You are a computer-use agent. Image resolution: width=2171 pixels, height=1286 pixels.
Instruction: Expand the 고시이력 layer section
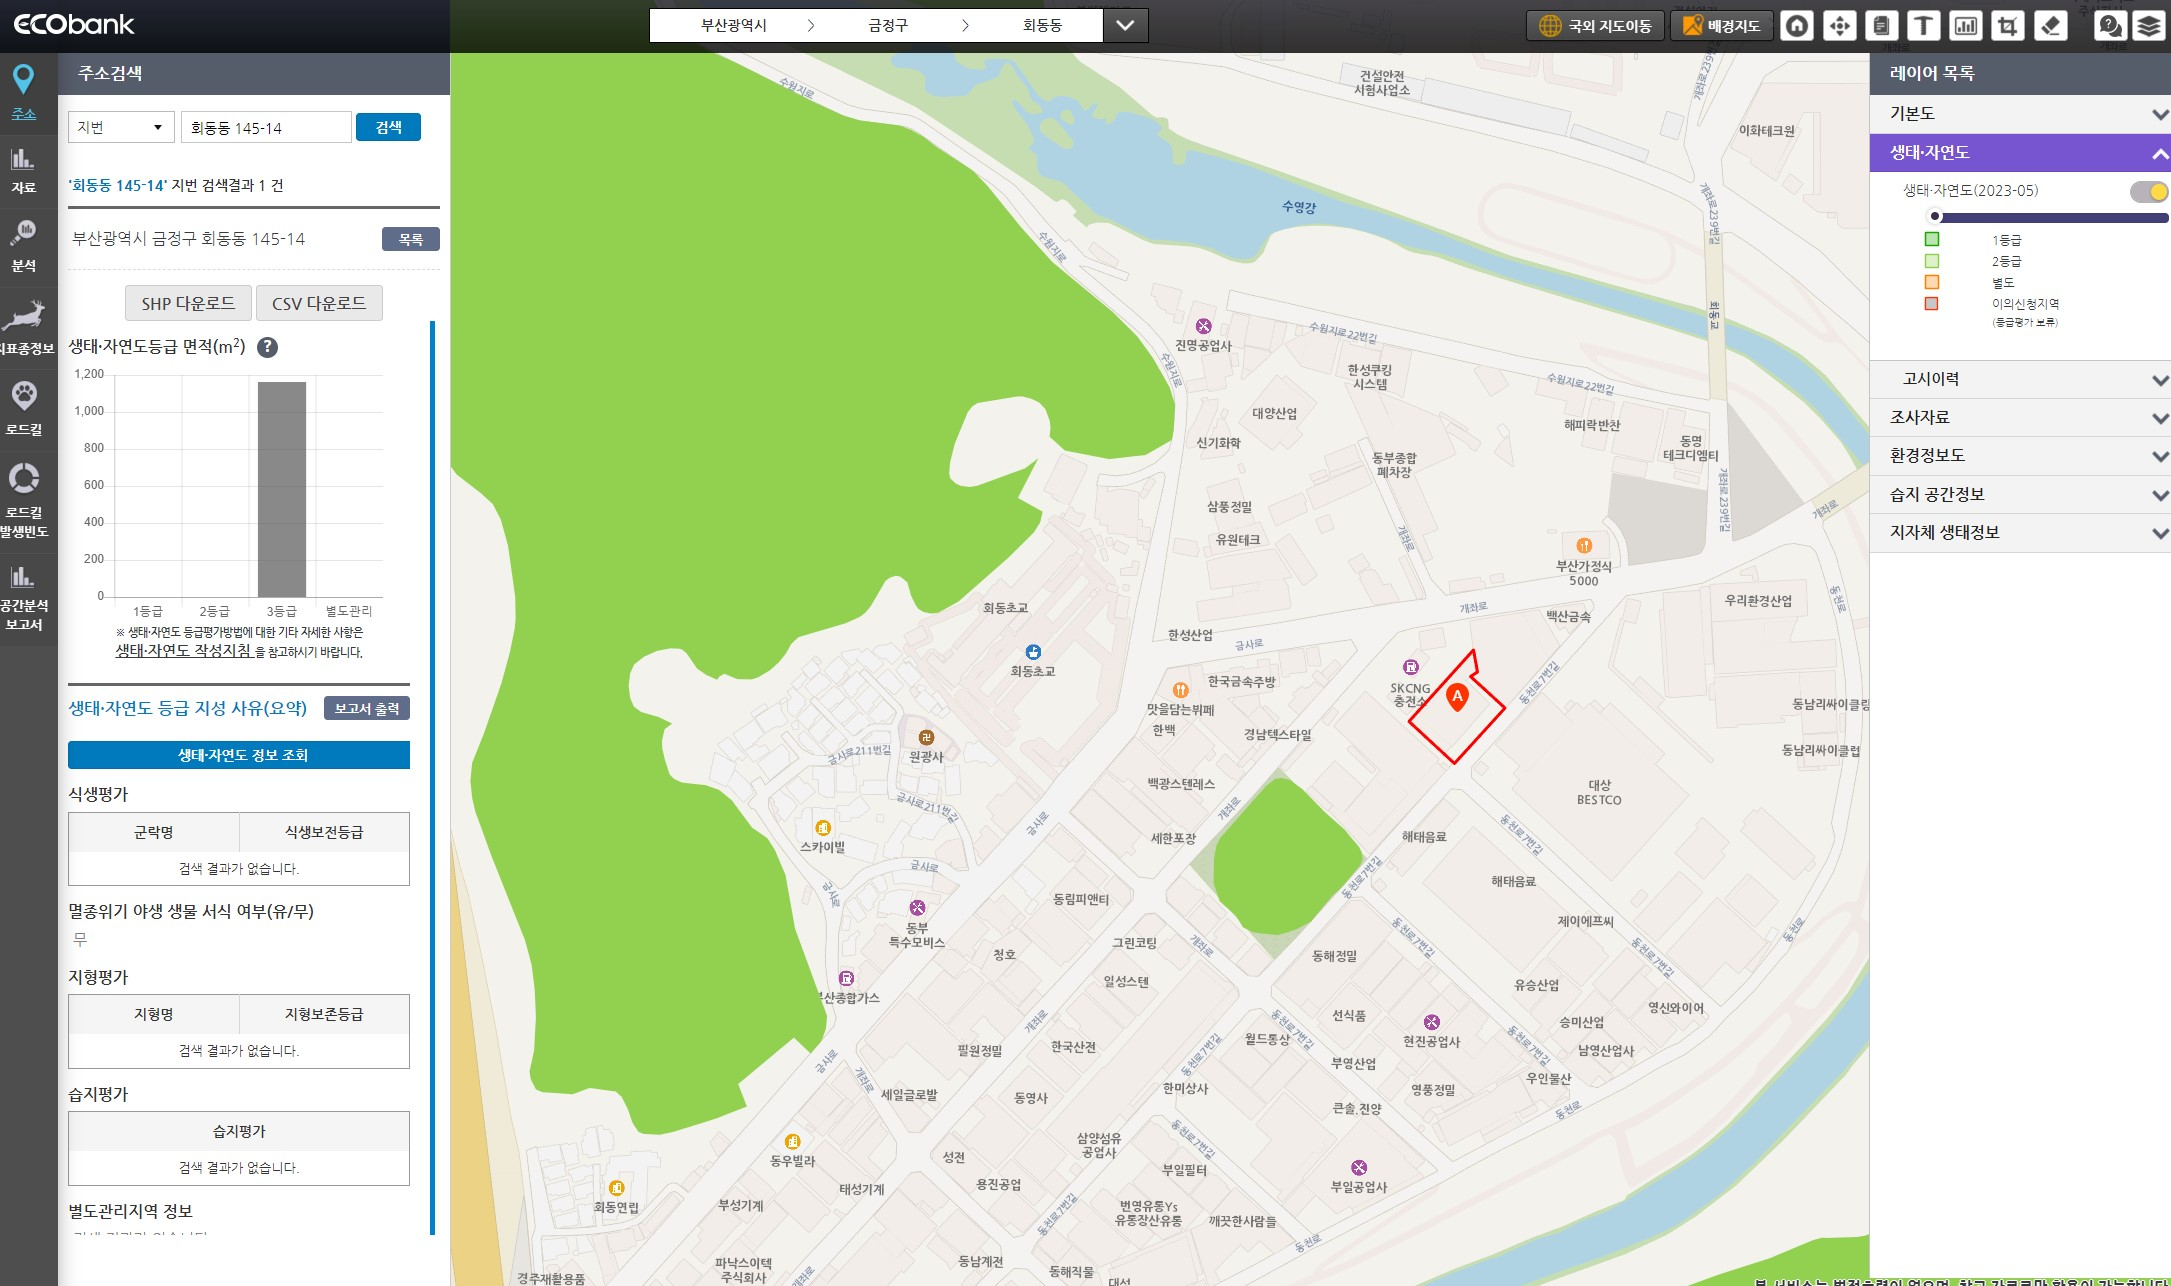[x=2019, y=379]
